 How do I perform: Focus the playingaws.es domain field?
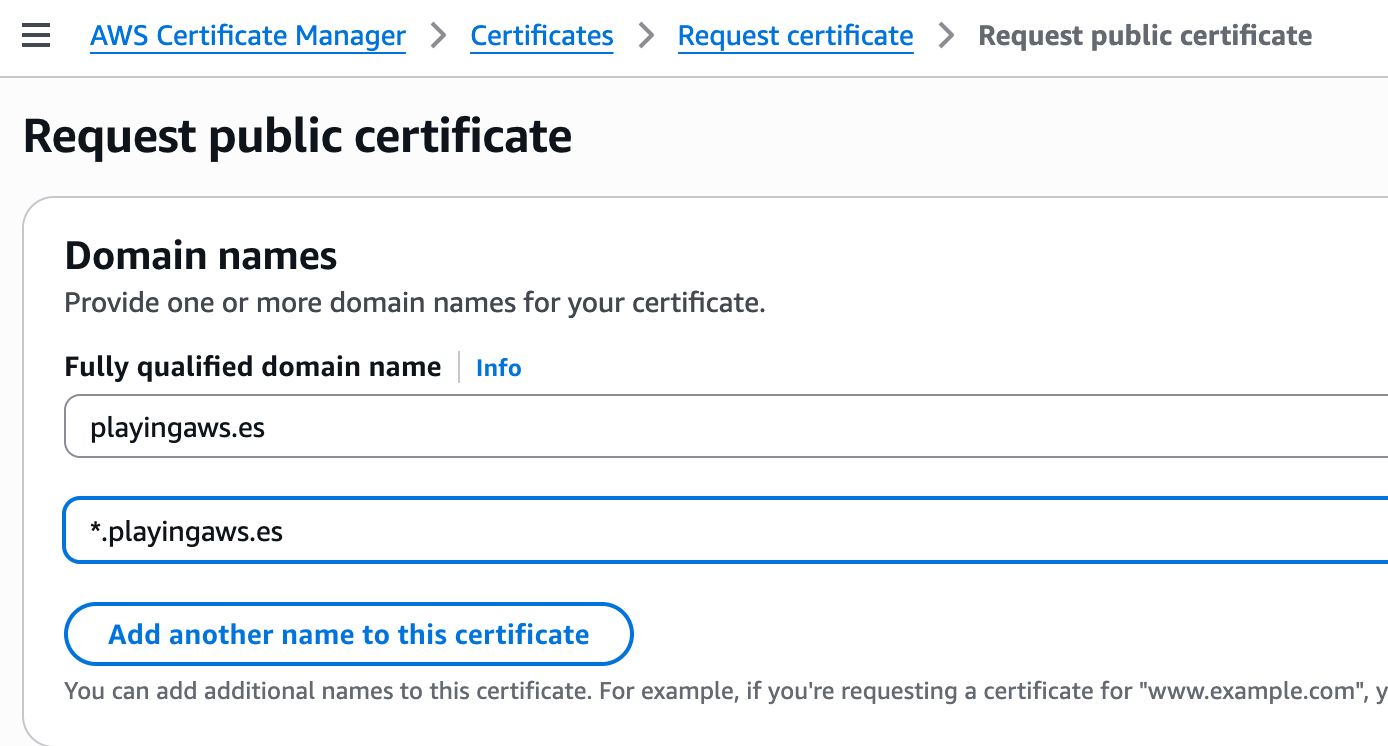tap(700, 428)
